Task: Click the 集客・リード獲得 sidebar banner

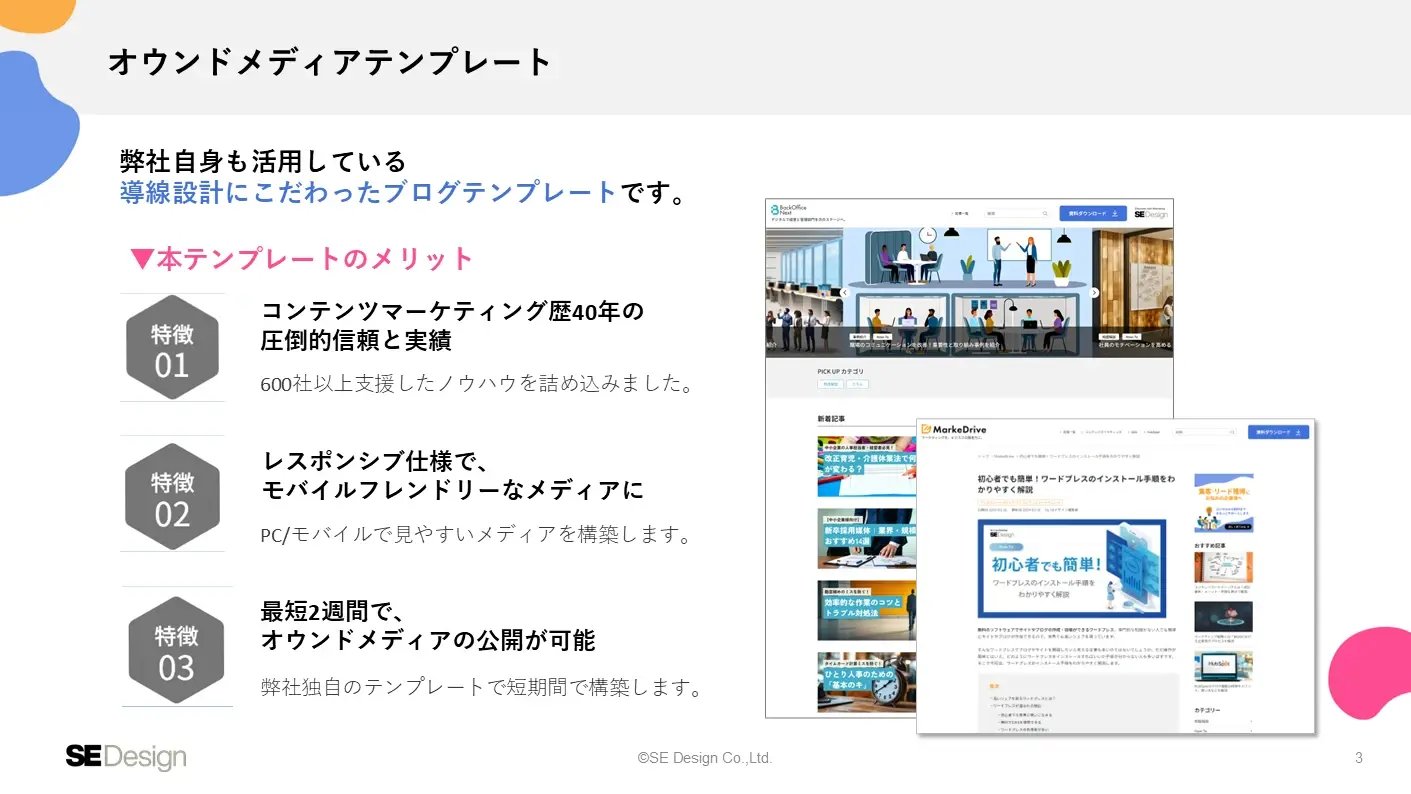Action: 1223,503
